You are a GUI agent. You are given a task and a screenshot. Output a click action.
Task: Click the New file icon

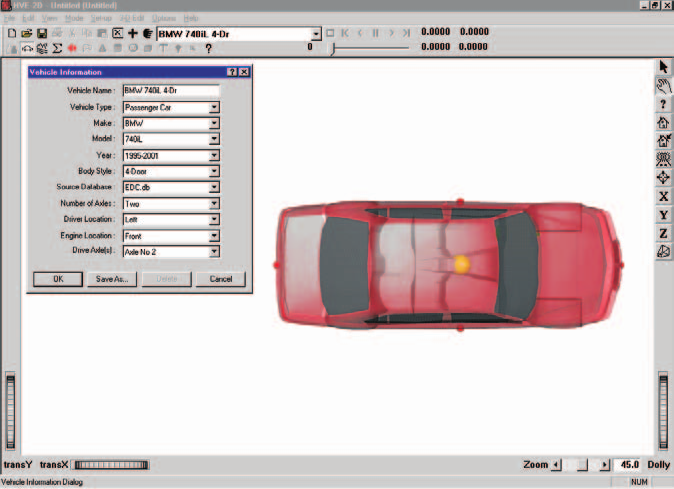tap(12, 33)
